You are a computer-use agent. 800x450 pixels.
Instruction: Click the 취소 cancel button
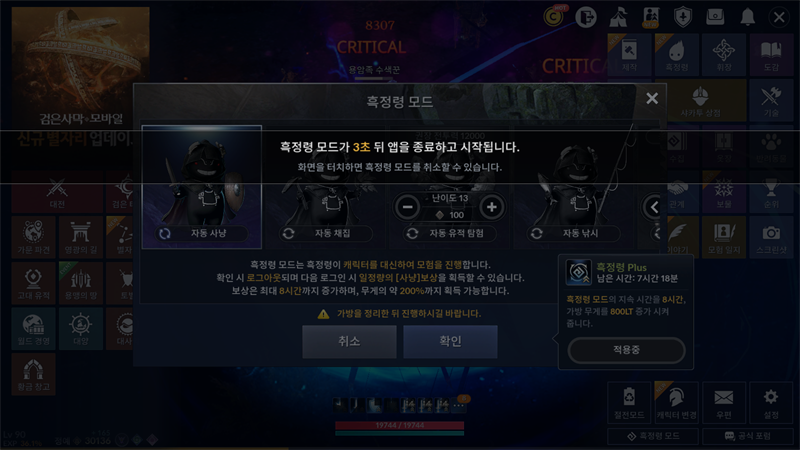pos(349,341)
